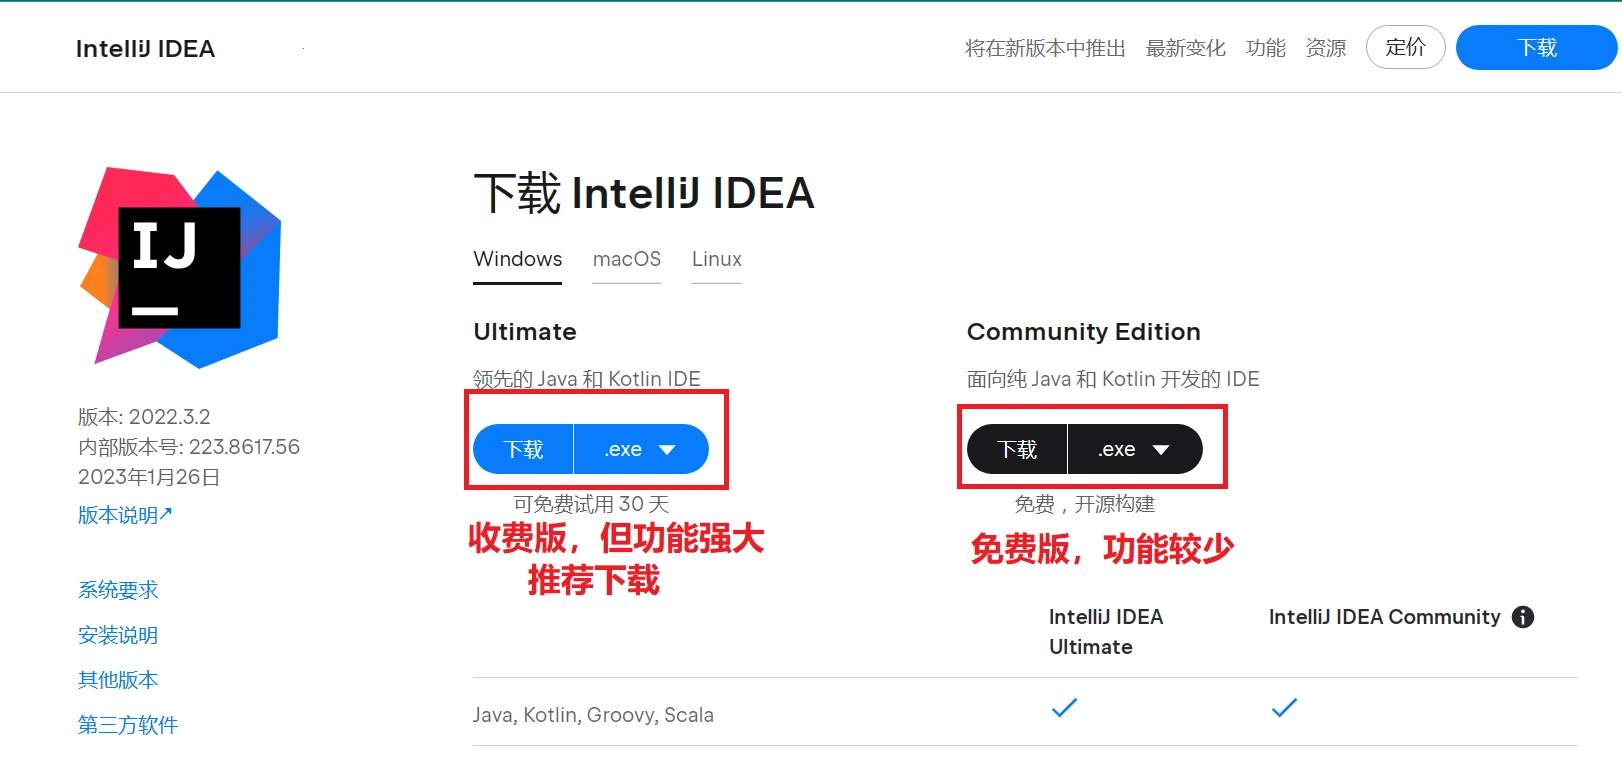Click the 2023年1月26日 date text
The width and height of the screenshot is (1622, 762).
(149, 477)
